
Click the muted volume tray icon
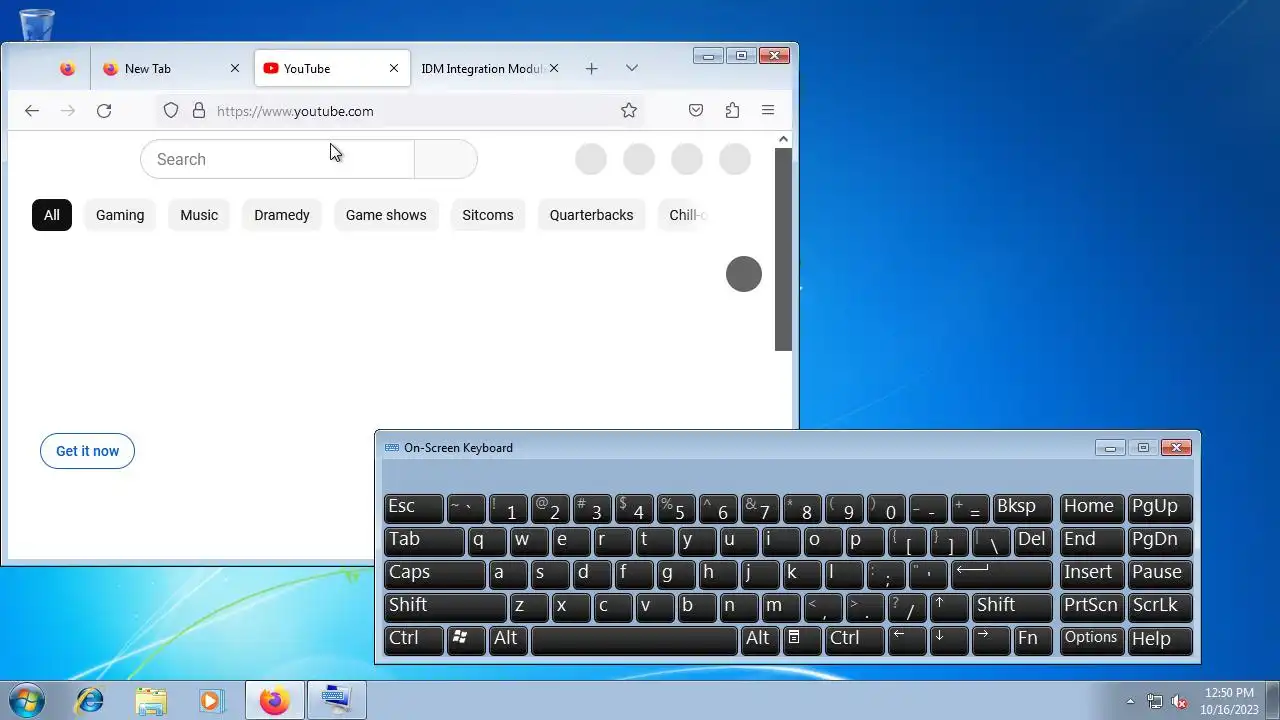pyautogui.click(x=1179, y=701)
